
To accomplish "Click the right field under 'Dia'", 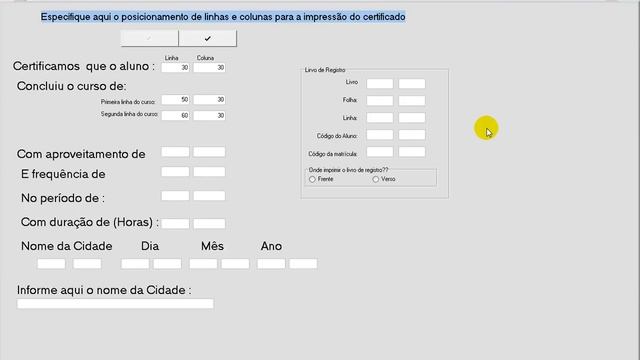I will coord(167,264).
